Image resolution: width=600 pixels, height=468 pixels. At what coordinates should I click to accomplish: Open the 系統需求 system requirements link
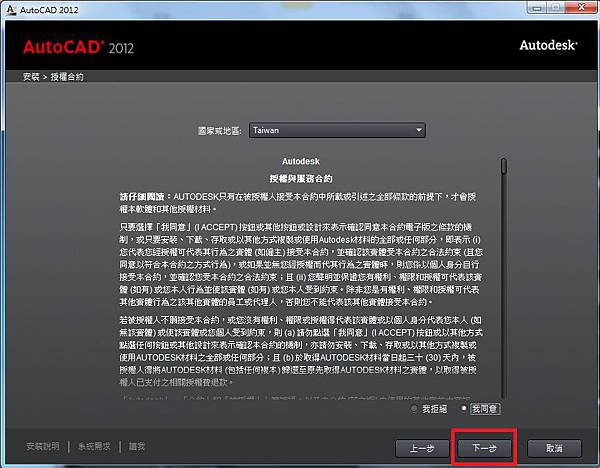pos(94,446)
